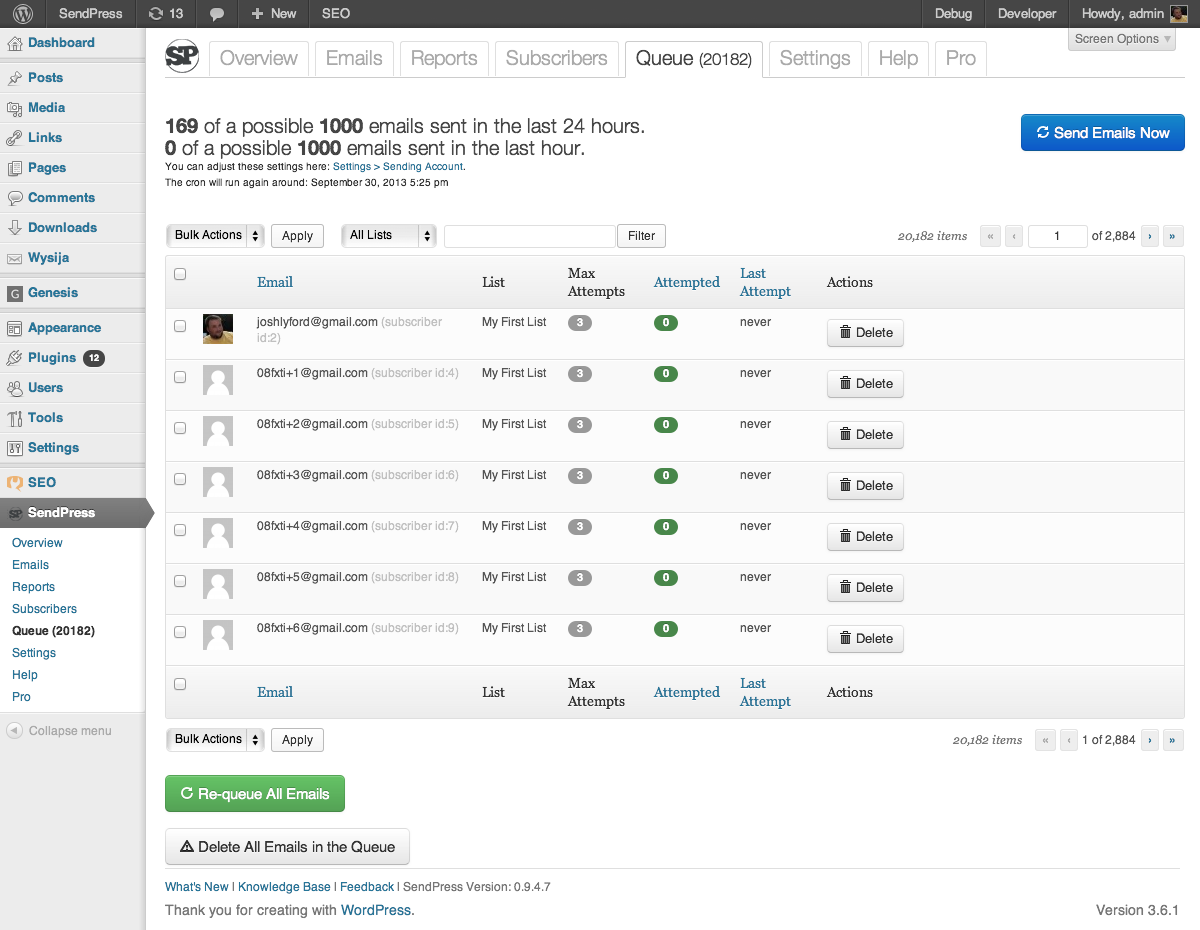Viewport: 1200px width, 930px height.
Task: Open top Bulk Actions dropdown
Action: pyautogui.click(x=215, y=235)
